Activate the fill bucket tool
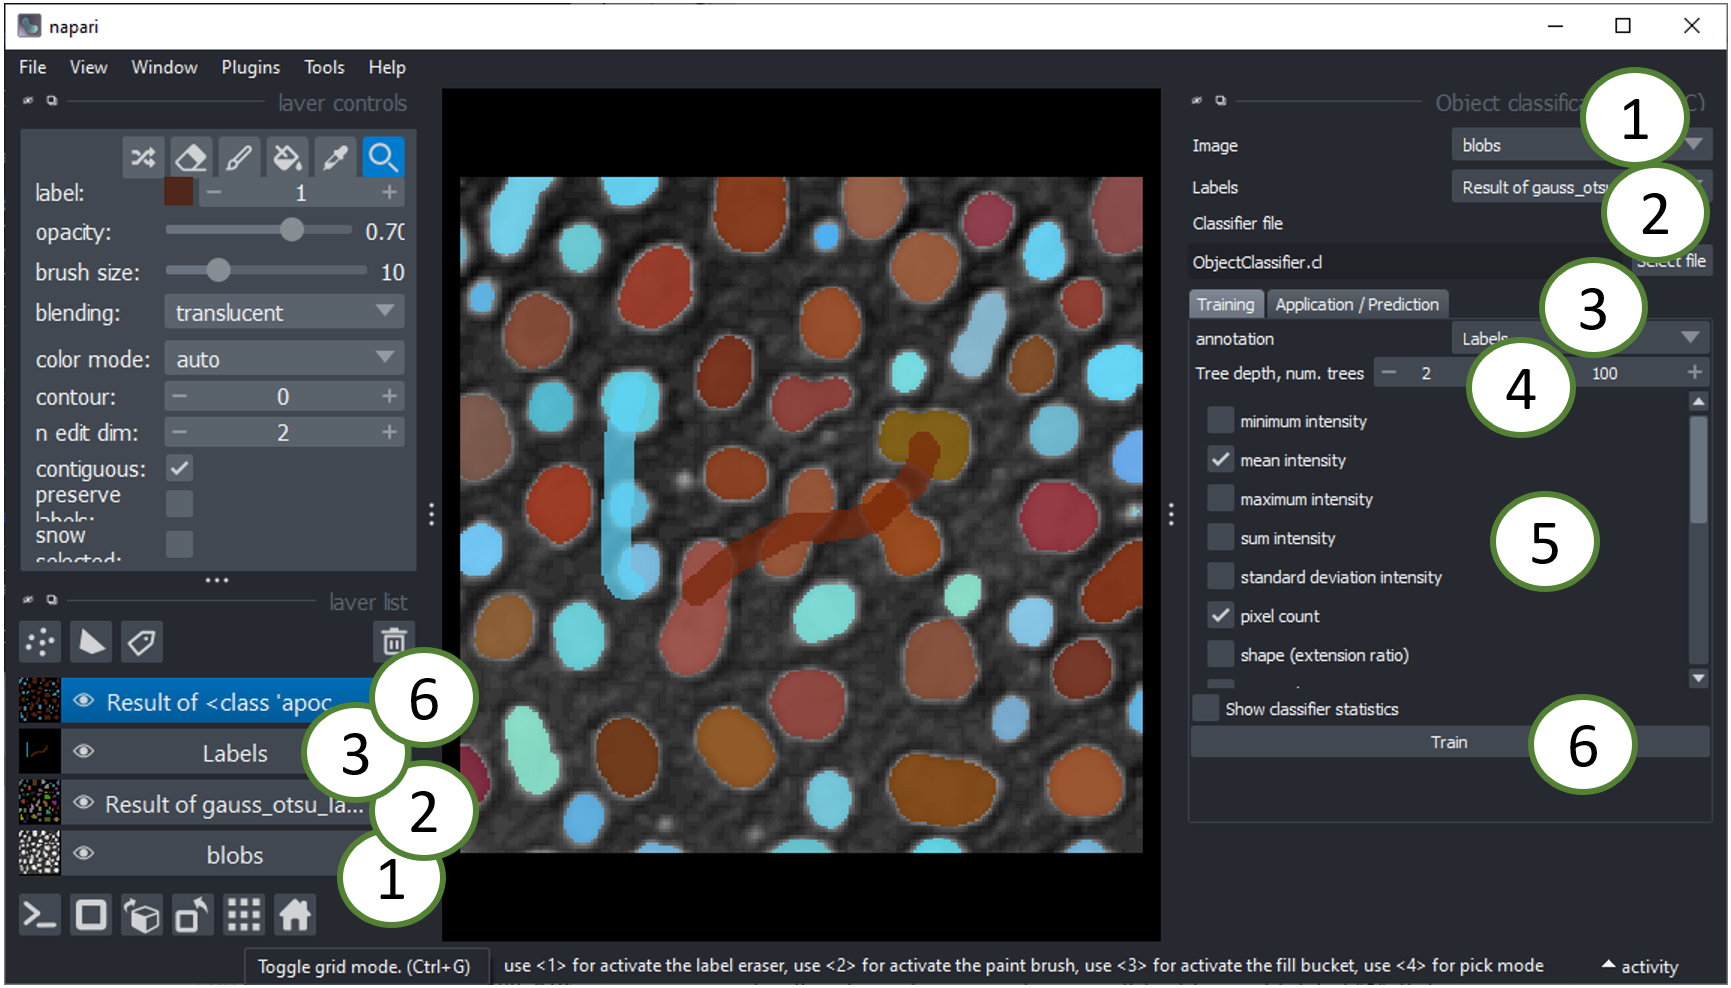Image resolution: width=1731 pixels, height=988 pixels. coord(287,157)
